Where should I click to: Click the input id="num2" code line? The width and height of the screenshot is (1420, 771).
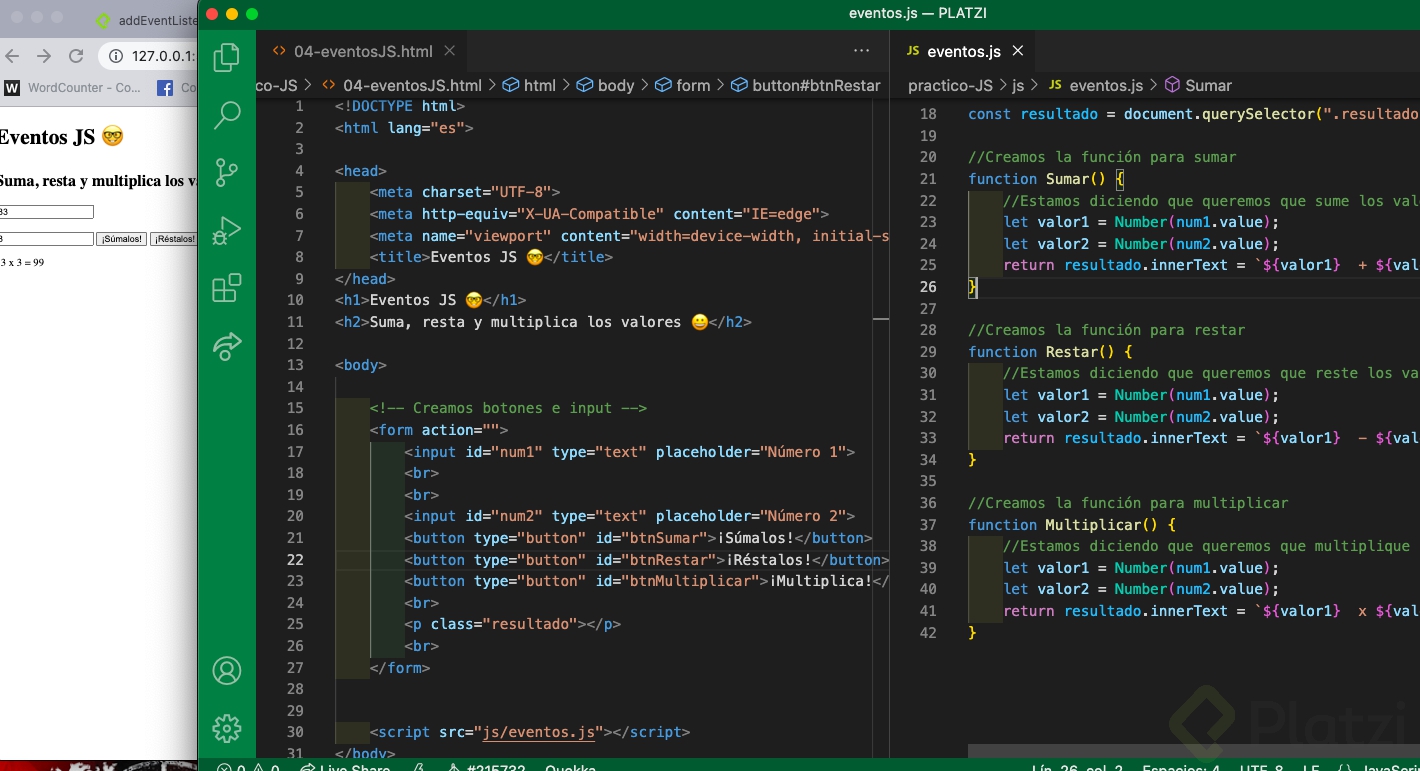(x=630, y=516)
